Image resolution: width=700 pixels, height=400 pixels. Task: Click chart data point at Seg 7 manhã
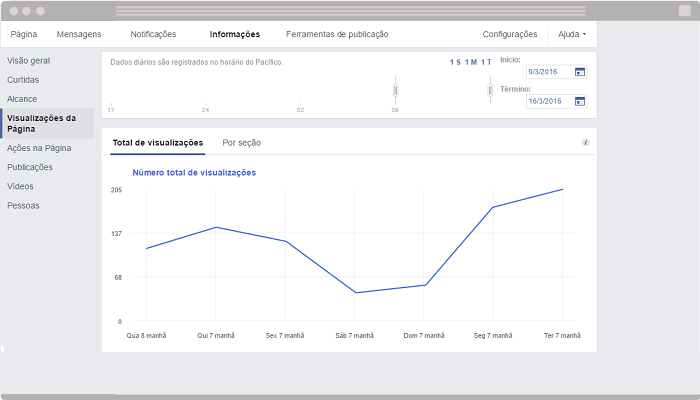click(493, 207)
